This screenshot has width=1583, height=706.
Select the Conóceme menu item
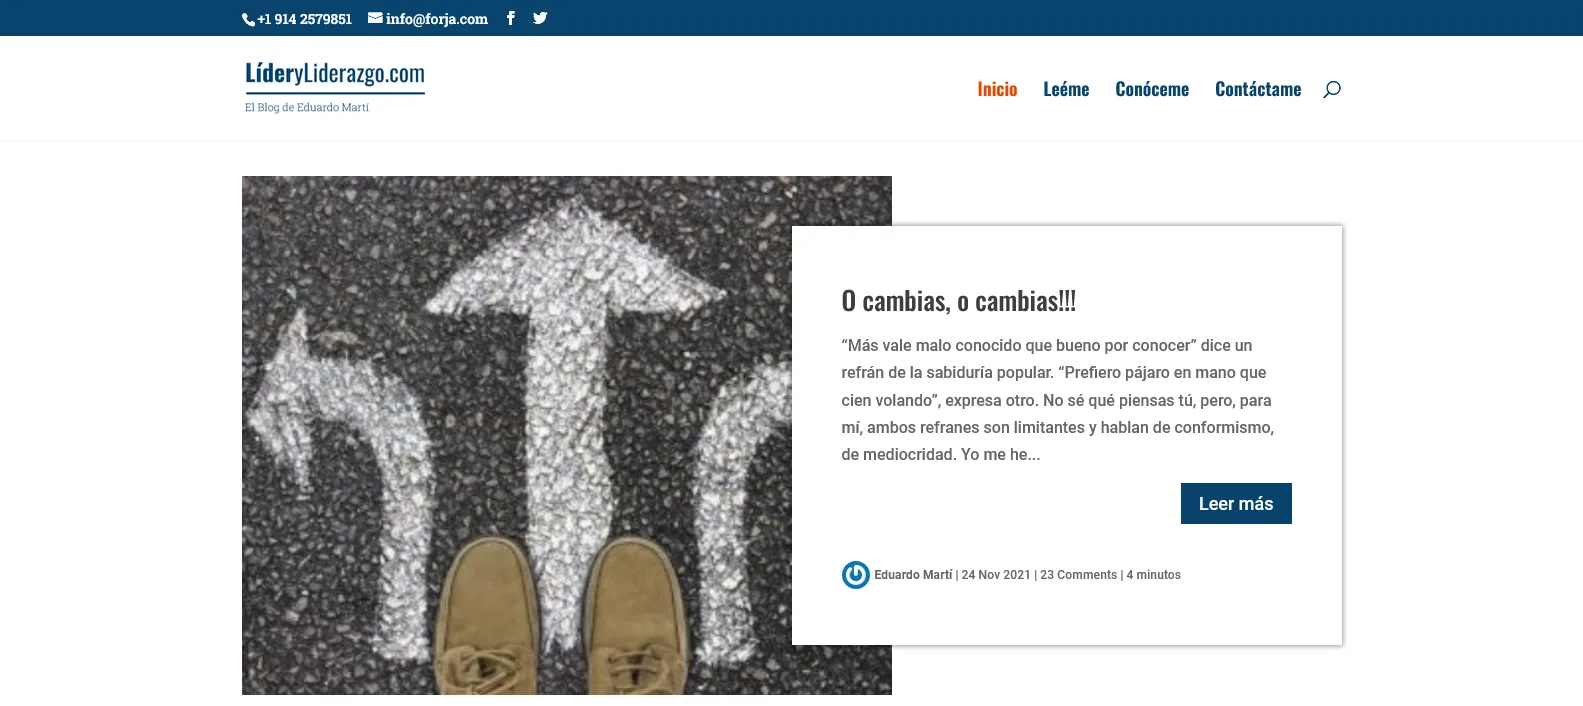click(x=1151, y=89)
